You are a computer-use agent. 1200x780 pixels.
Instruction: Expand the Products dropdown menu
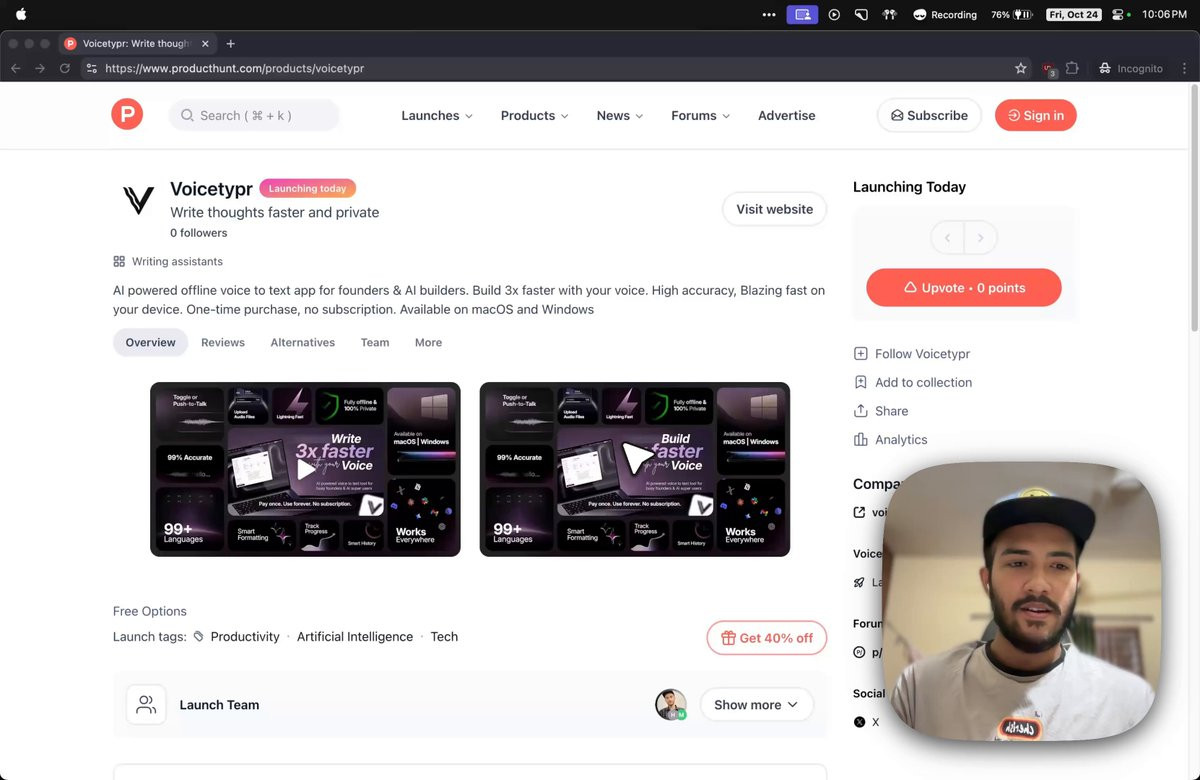tap(534, 115)
